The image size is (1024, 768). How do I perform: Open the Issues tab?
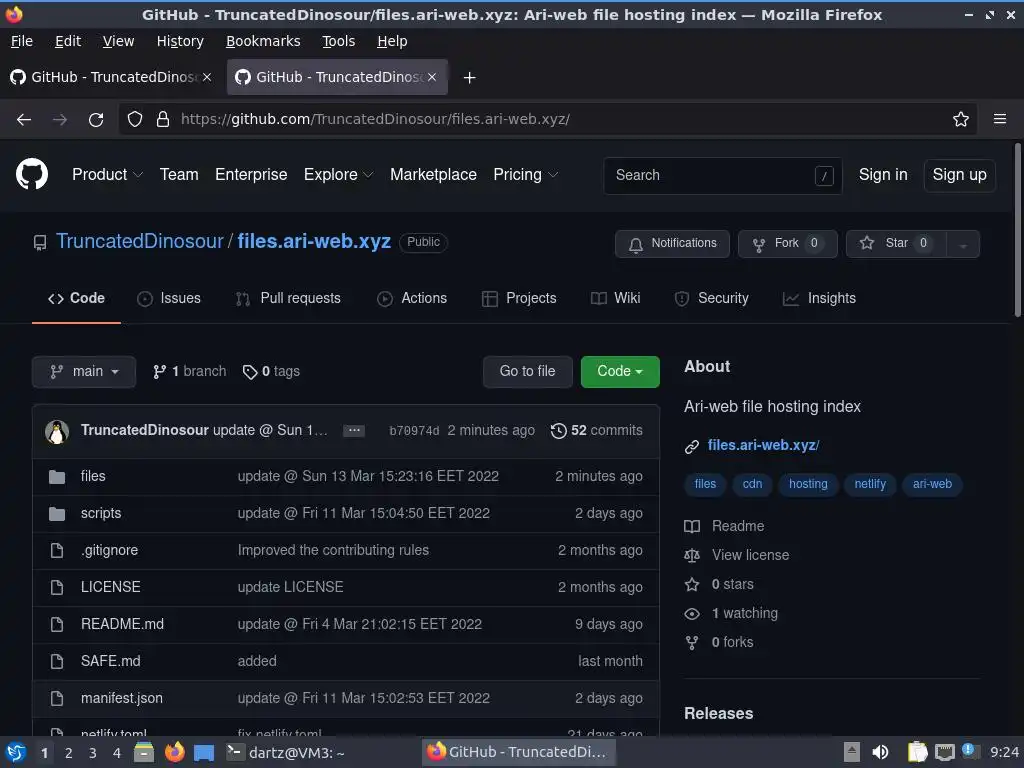tap(169, 298)
